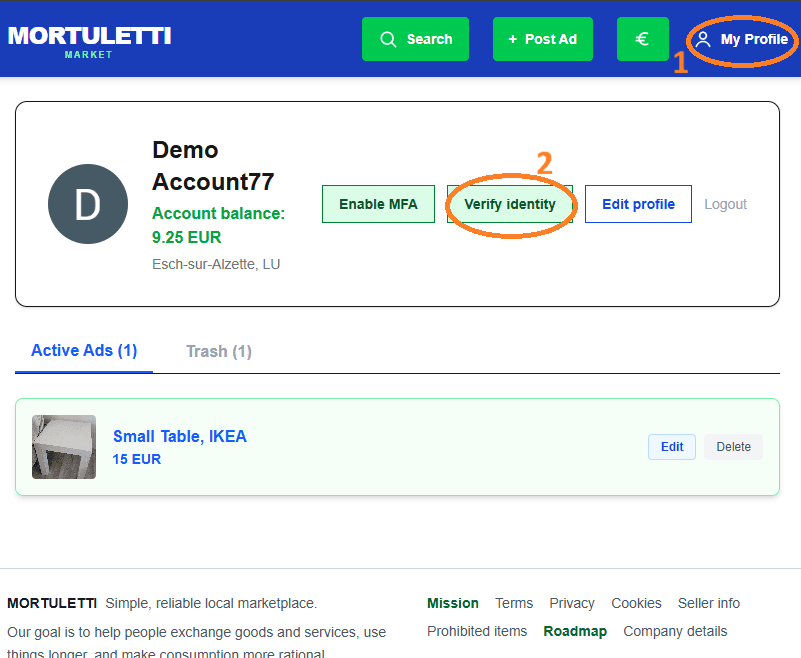This screenshot has height=658, width=801.
Task: Click the euro balance button
Action: click(x=643, y=39)
